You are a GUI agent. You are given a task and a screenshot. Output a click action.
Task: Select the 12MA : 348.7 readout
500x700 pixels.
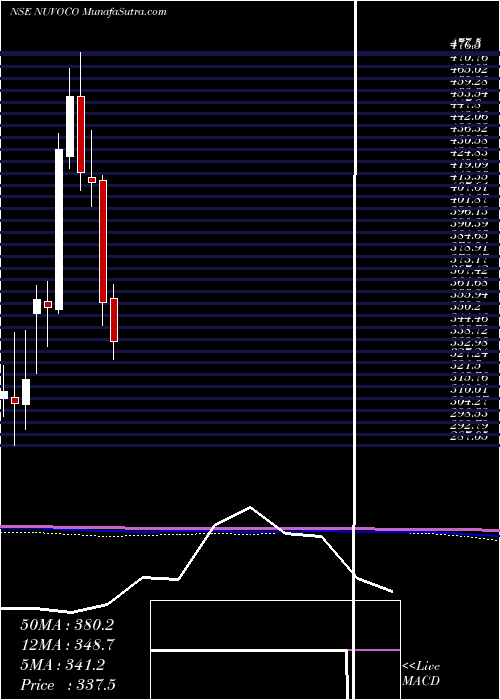pyautogui.click(x=68, y=645)
